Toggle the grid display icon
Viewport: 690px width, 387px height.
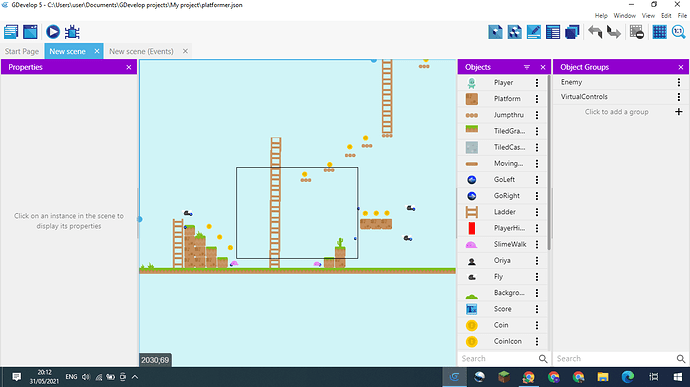tap(659, 32)
